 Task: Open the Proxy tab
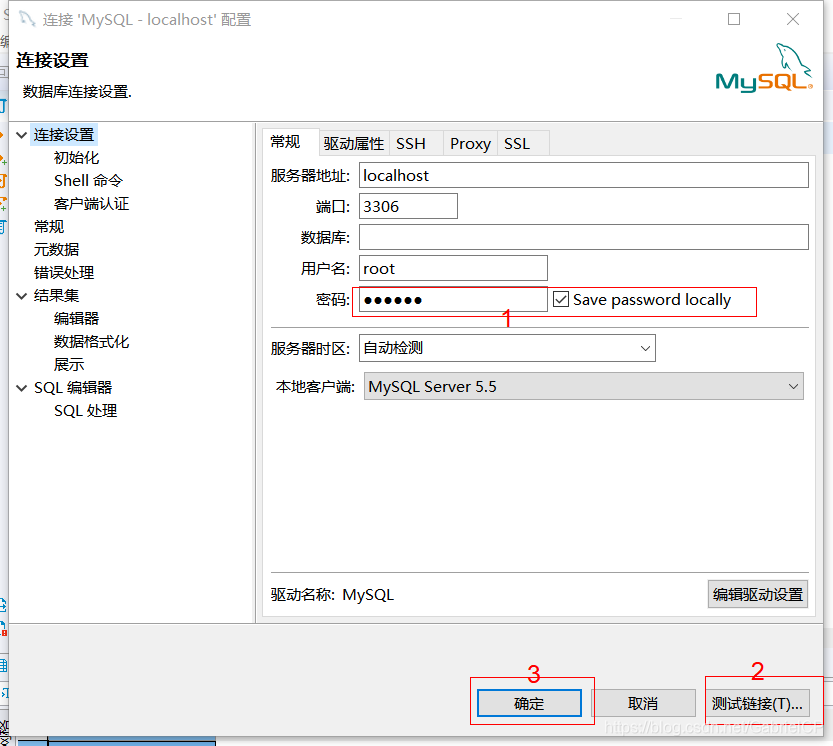470,143
